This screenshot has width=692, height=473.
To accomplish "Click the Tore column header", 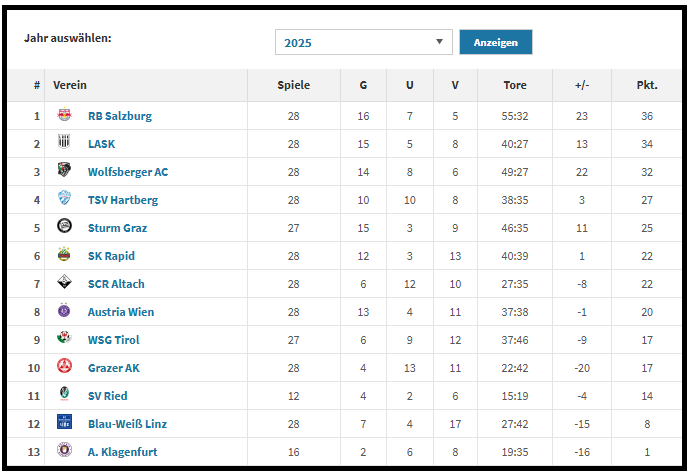I will click(x=515, y=85).
